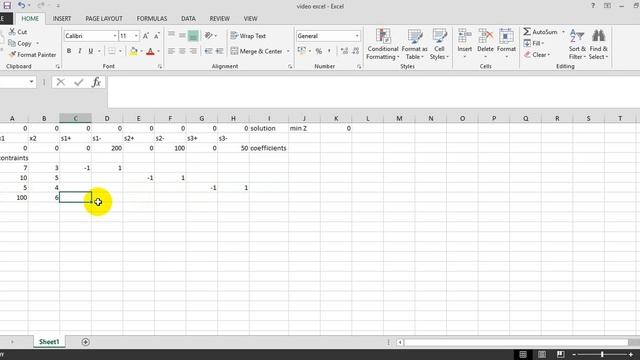Open Font dialog launcher
This screenshot has height=360, width=640.
coord(160,67)
